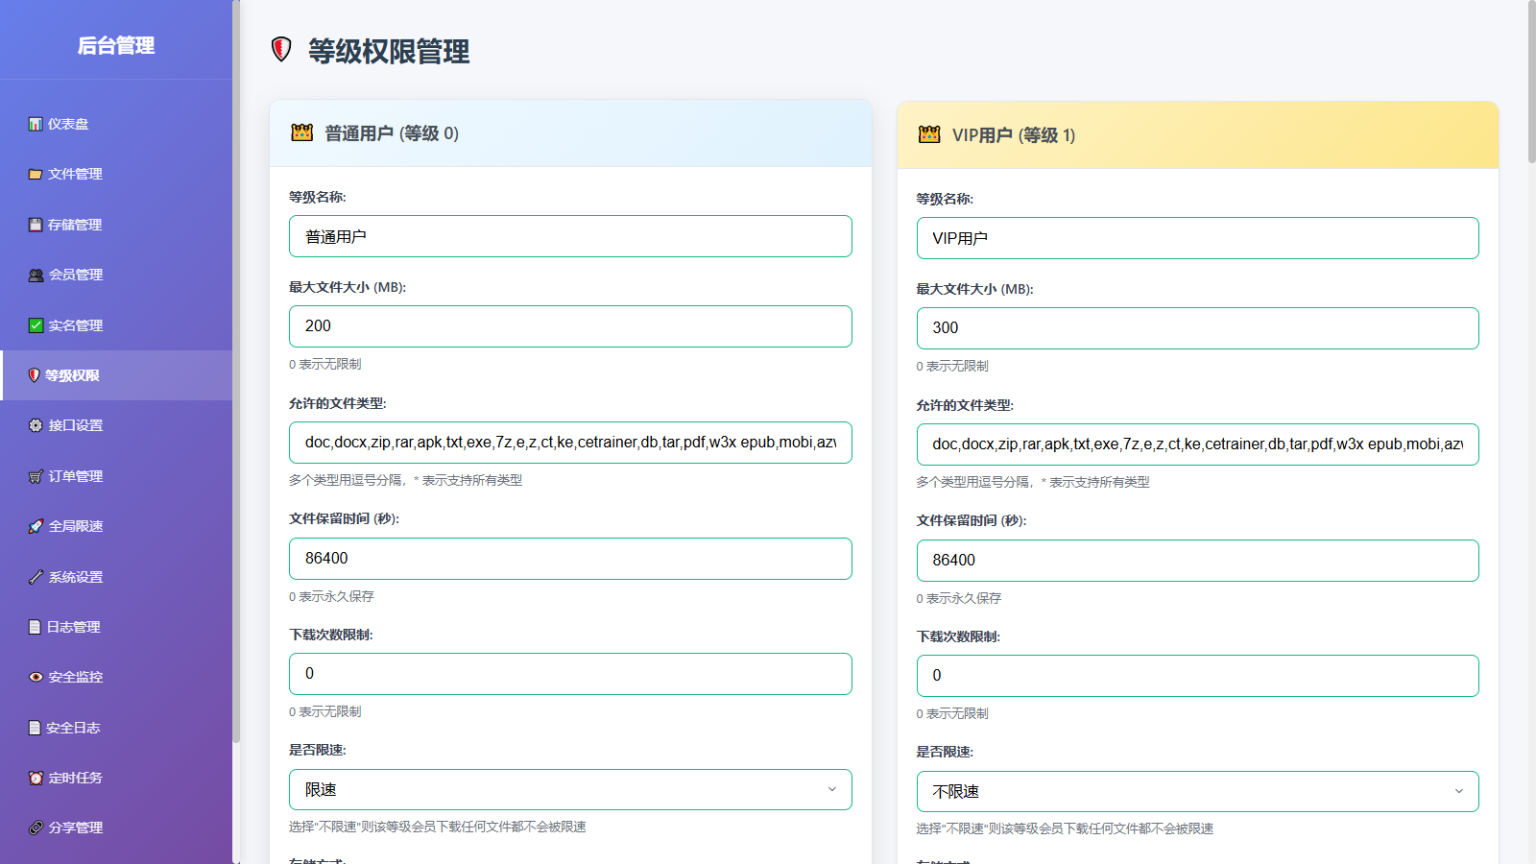
Task: Click the dashboard chart icon in sidebar
Action: tap(35, 124)
